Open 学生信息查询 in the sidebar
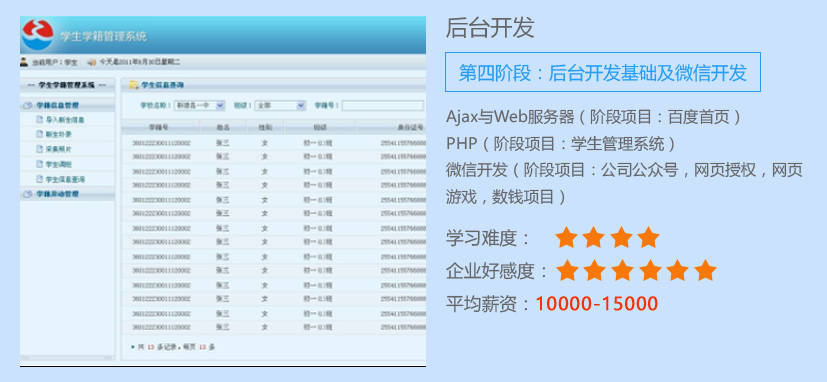The width and height of the screenshot is (827, 382). (x=65, y=179)
